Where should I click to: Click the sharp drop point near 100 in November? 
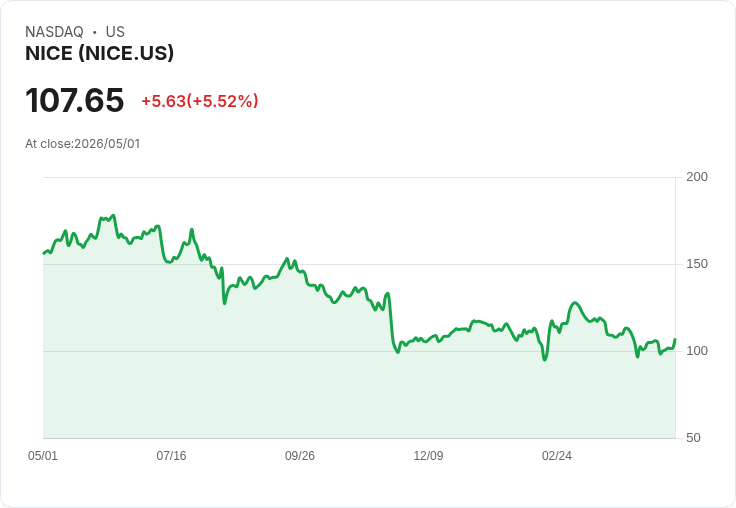click(398, 352)
